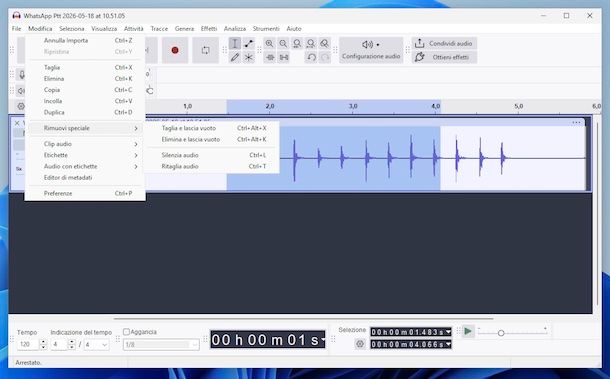
Task: Open selection toolbar settings gear
Action: pyautogui.click(x=360, y=344)
